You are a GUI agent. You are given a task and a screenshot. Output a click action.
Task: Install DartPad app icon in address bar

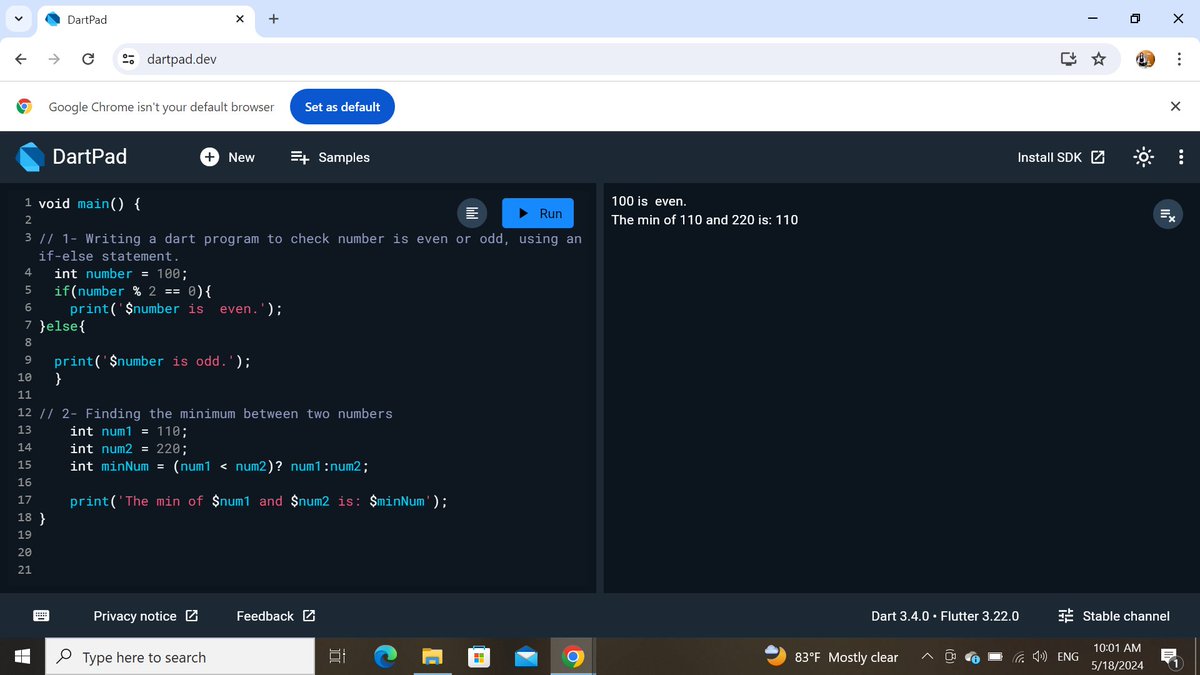click(1069, 59)
